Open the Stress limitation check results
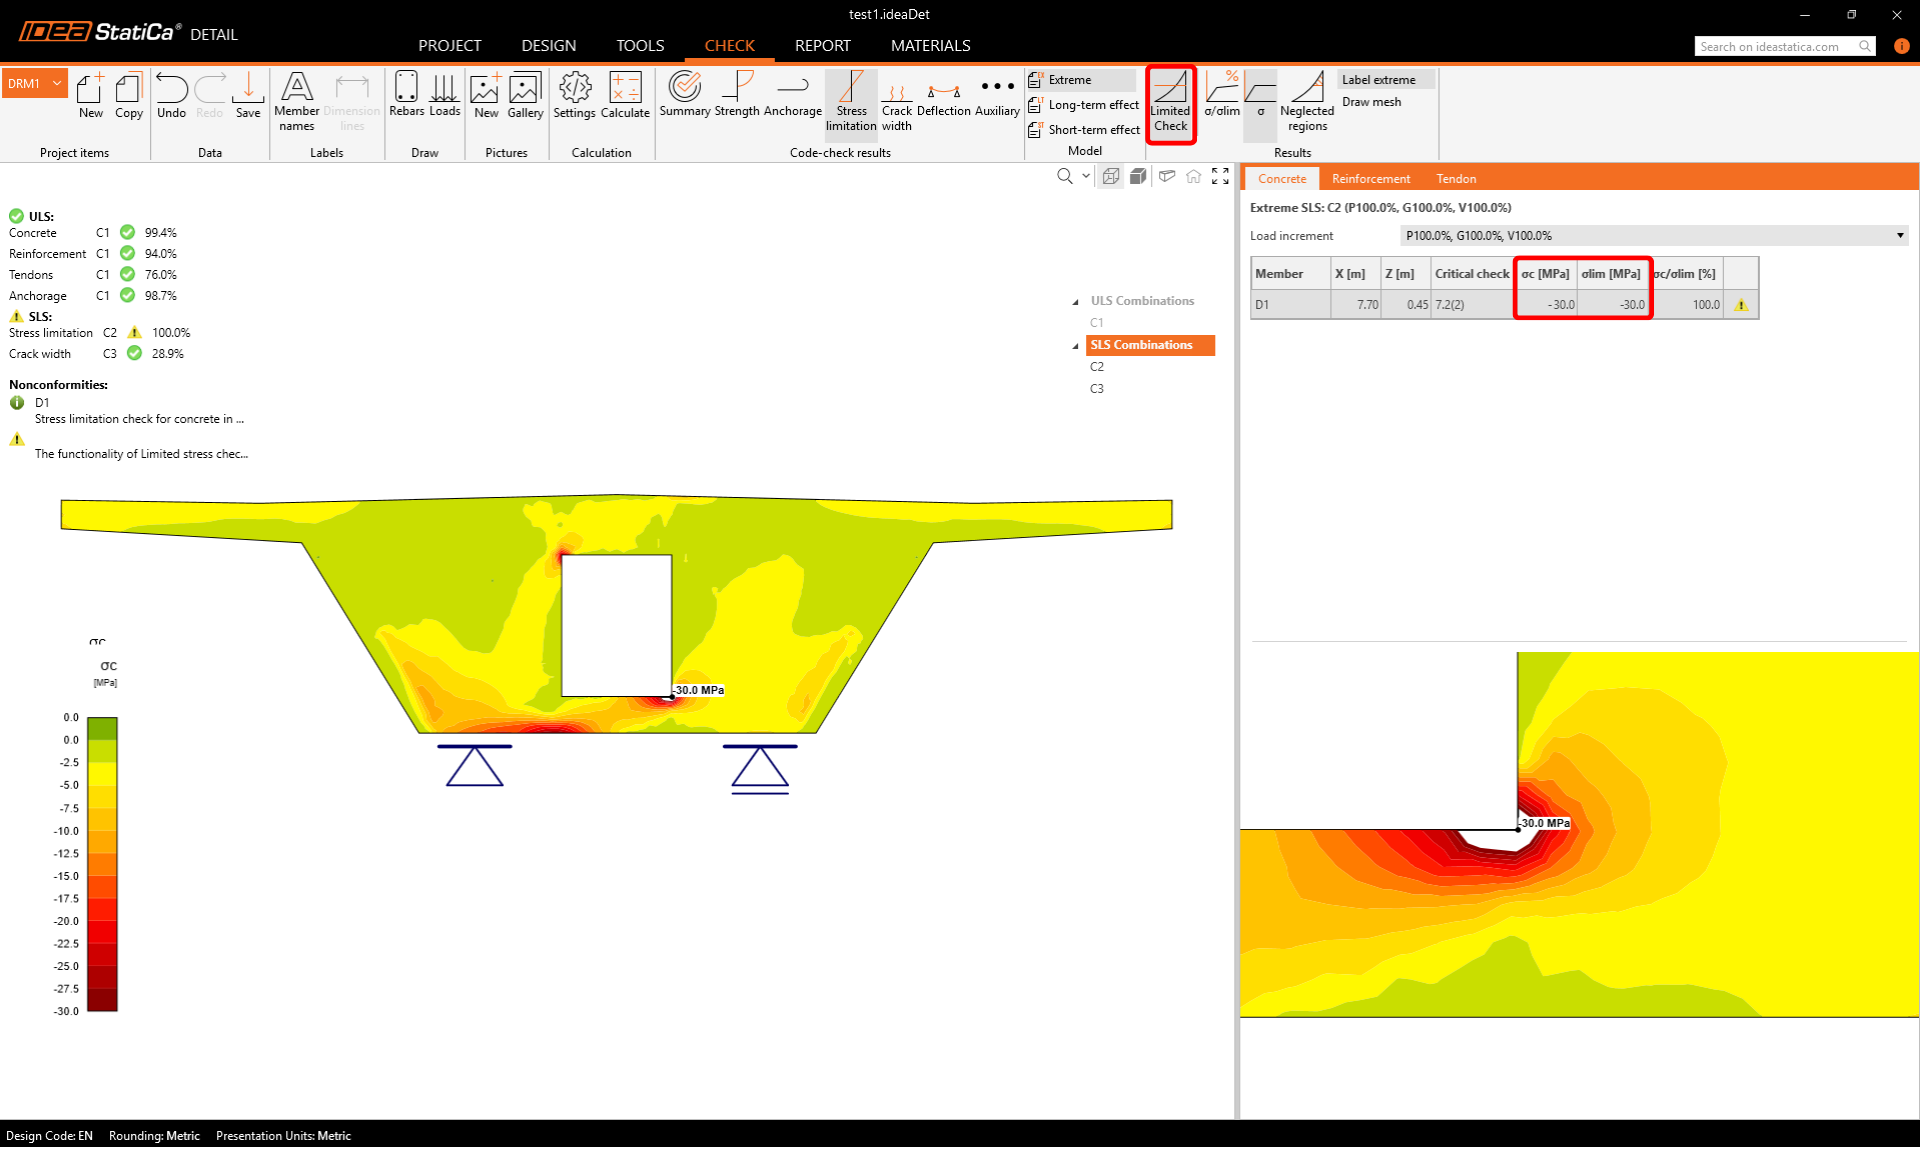 851,100
